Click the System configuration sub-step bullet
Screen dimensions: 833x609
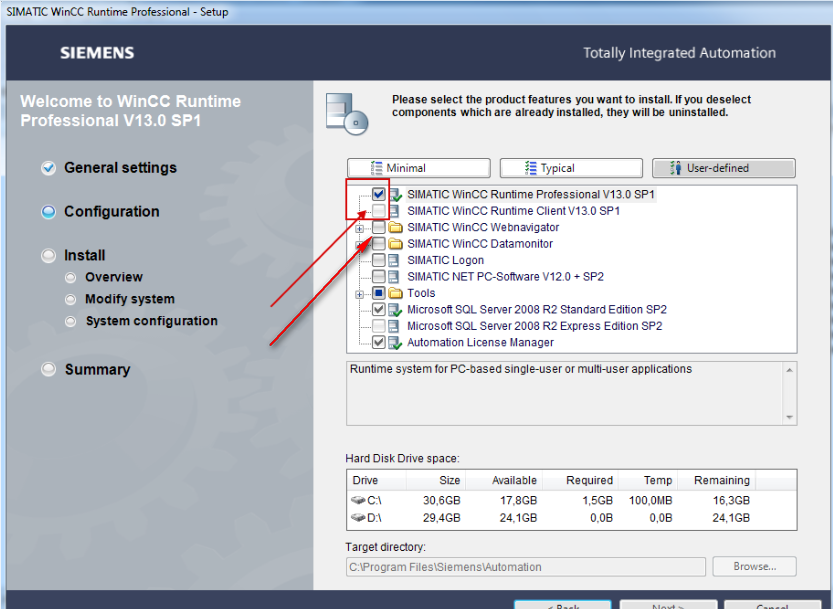(x=70, y=322)
